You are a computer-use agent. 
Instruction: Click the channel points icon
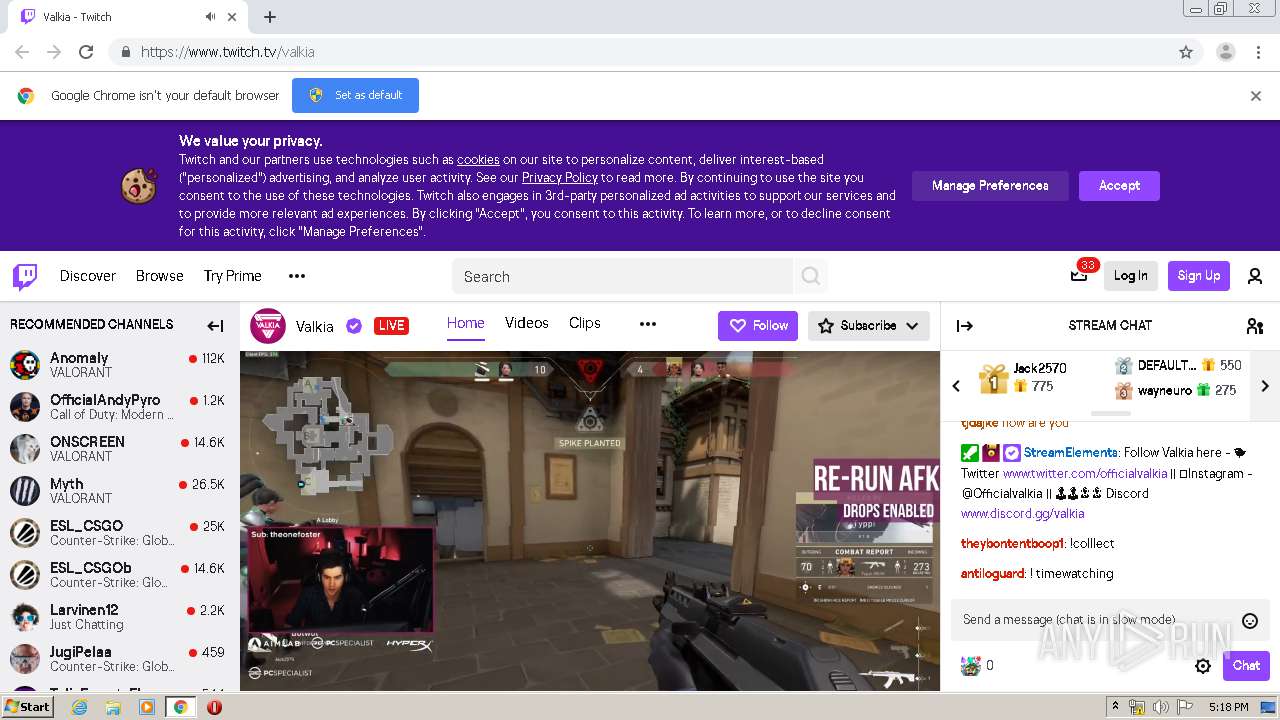970,665
